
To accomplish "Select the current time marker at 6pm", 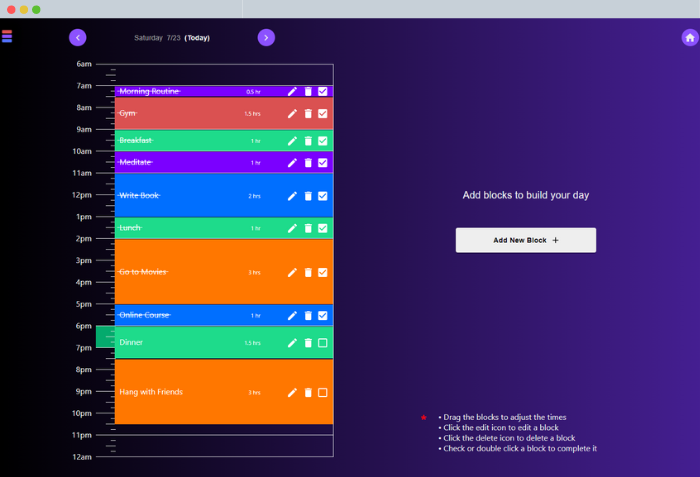I will [105, 336].
